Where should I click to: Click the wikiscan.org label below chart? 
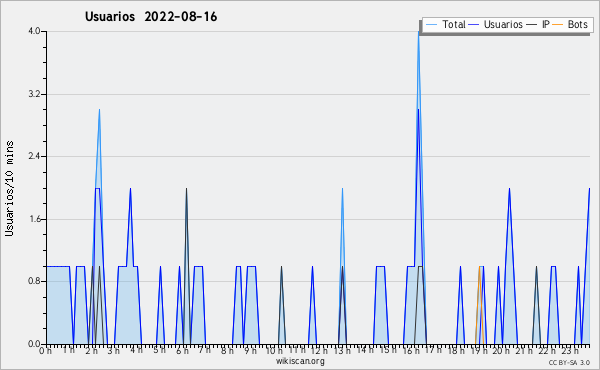pos(300,361)
